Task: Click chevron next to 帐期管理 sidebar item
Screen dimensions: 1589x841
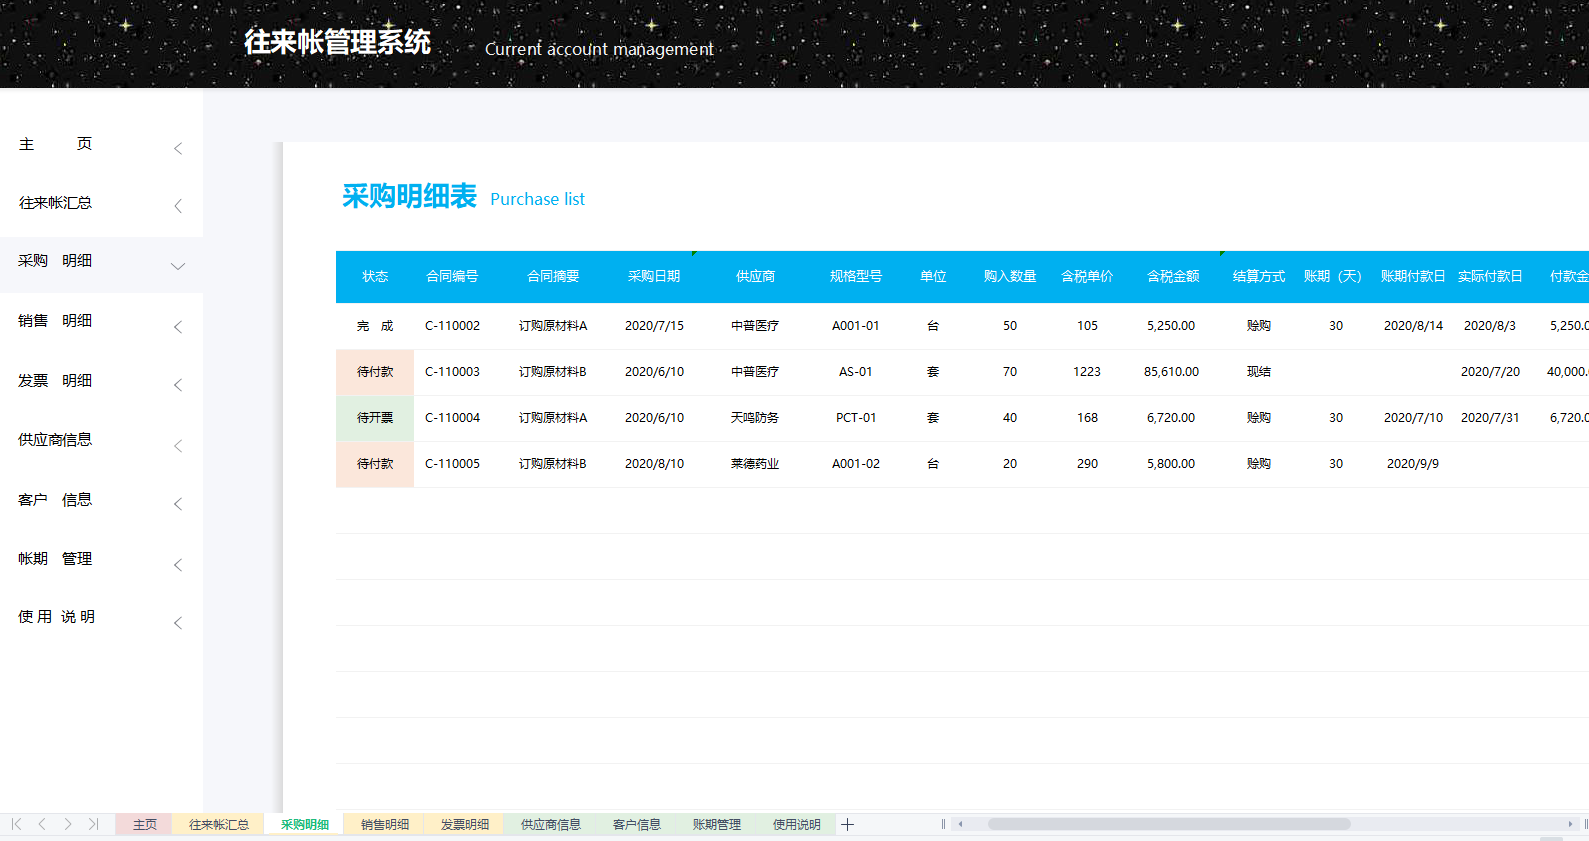Action: pos(178,565)
